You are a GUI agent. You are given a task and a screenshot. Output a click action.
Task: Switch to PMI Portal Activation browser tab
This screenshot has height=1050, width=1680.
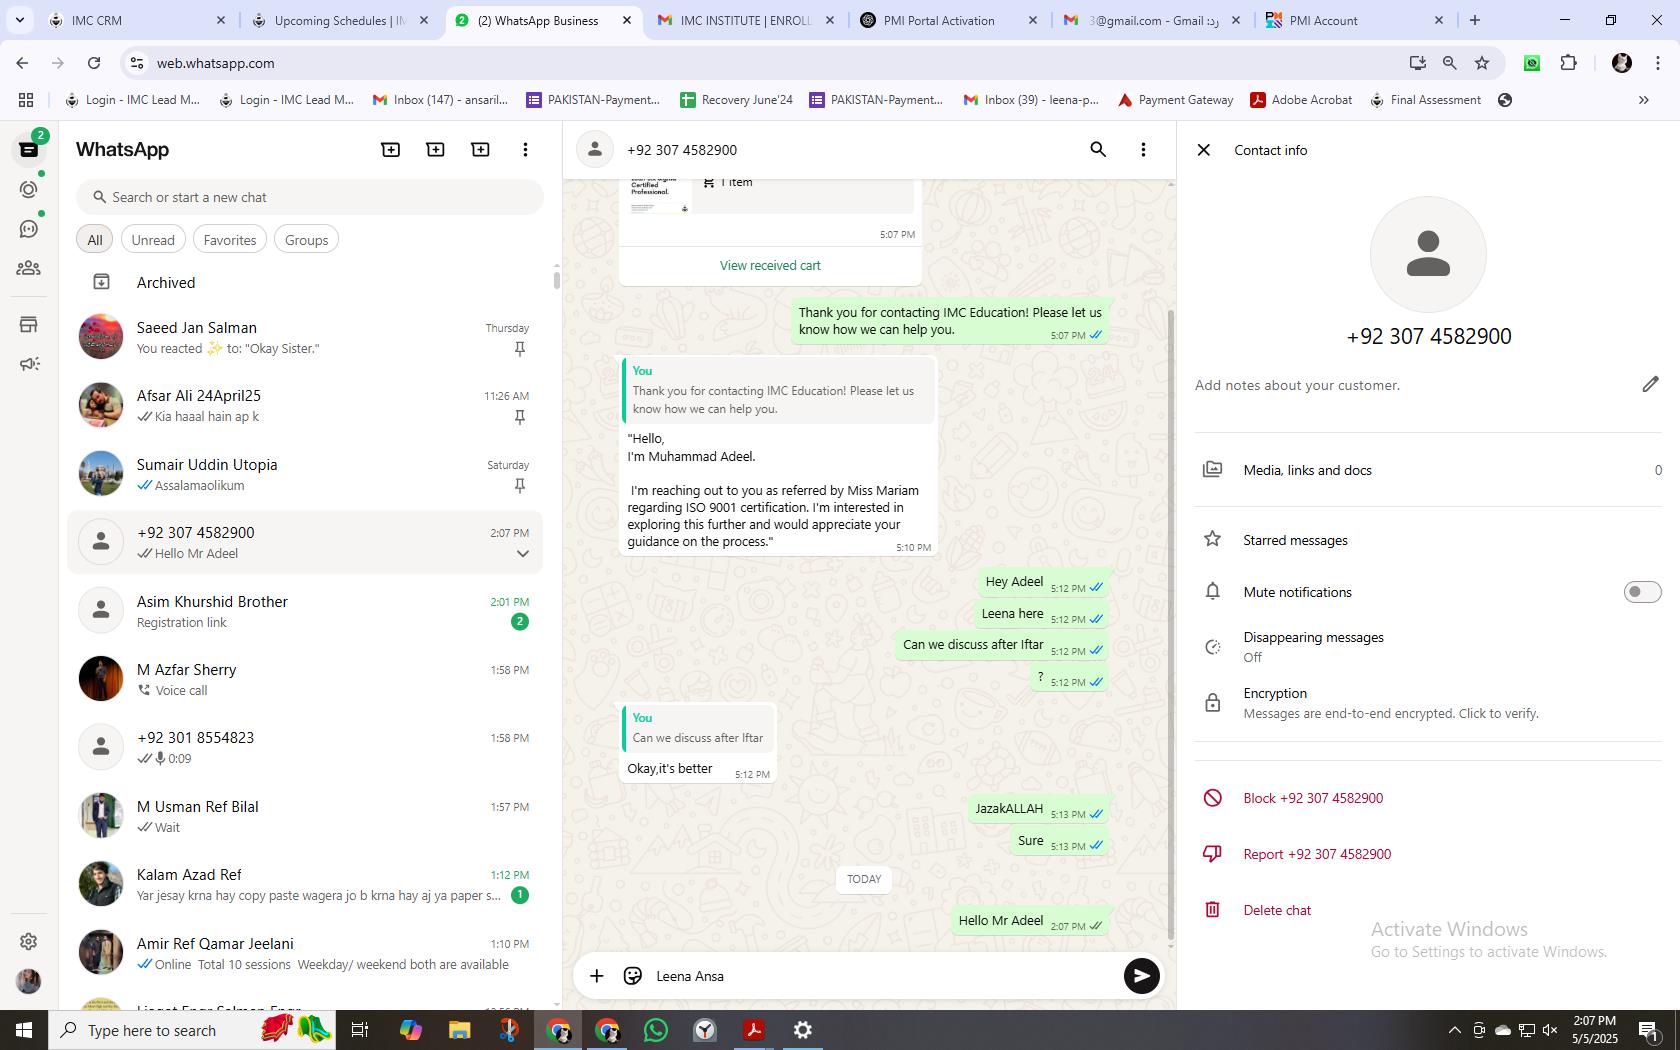[x=948, y=20]
